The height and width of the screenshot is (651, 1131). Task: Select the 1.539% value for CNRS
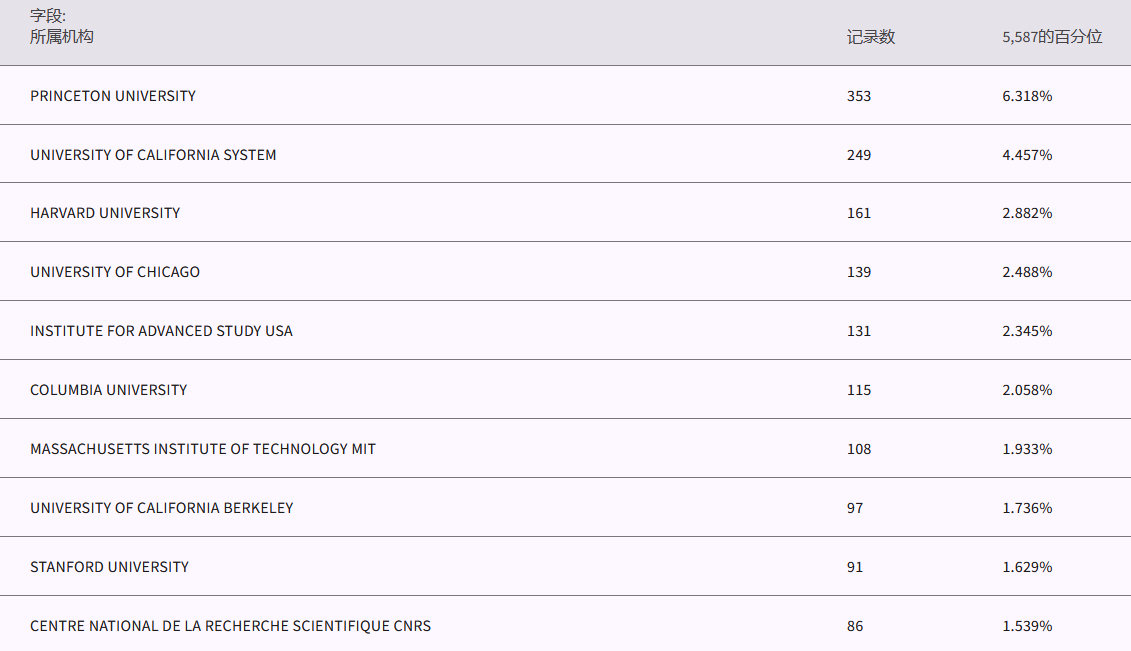tap(1027, 626)
